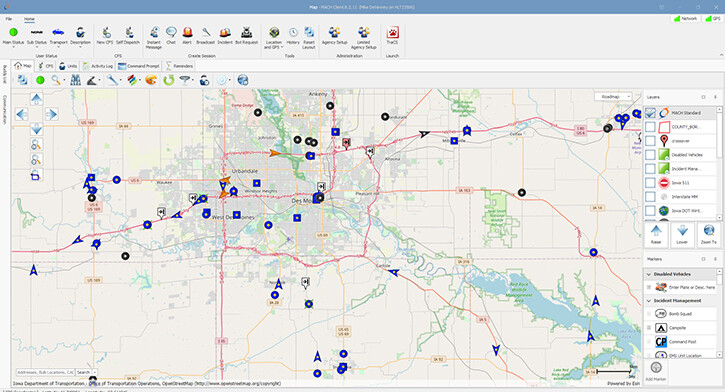
Task: Click the Zoom To button
Action: point(708,234)
